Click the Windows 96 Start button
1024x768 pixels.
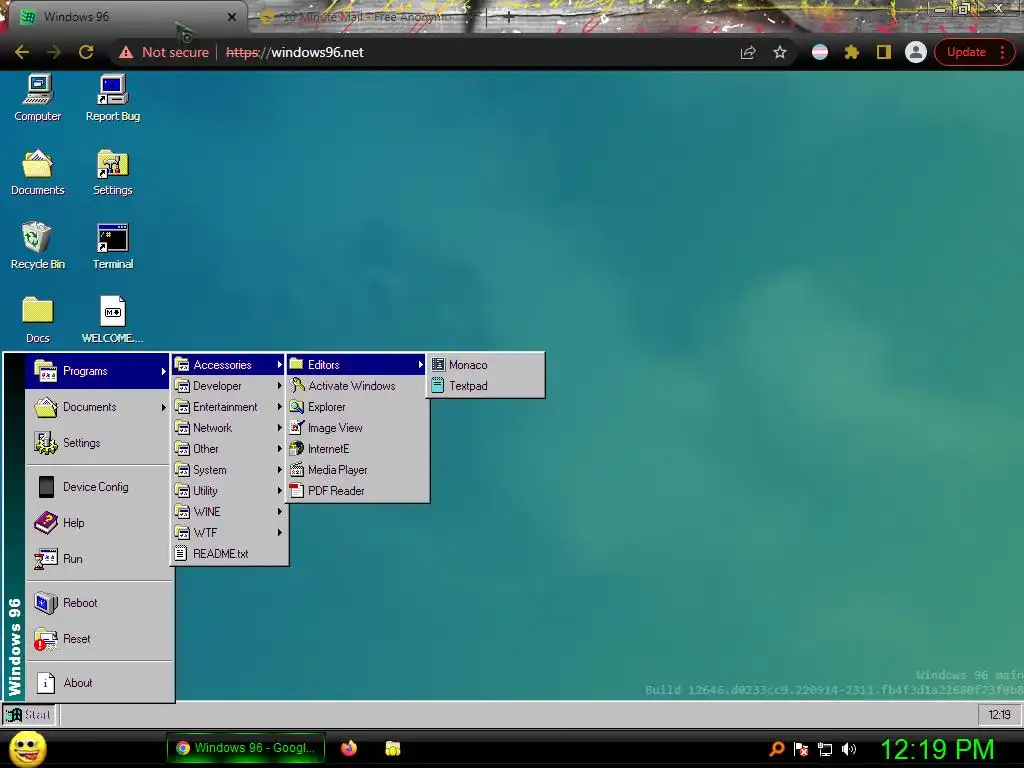pos(29,714)
